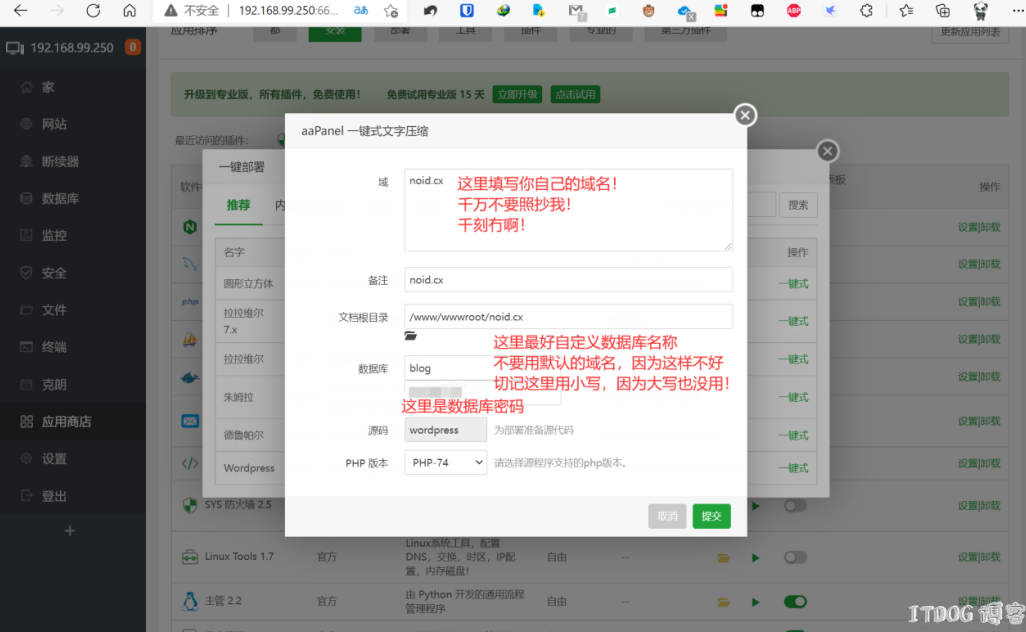Click the 点击试用 button

click(575, 94)
